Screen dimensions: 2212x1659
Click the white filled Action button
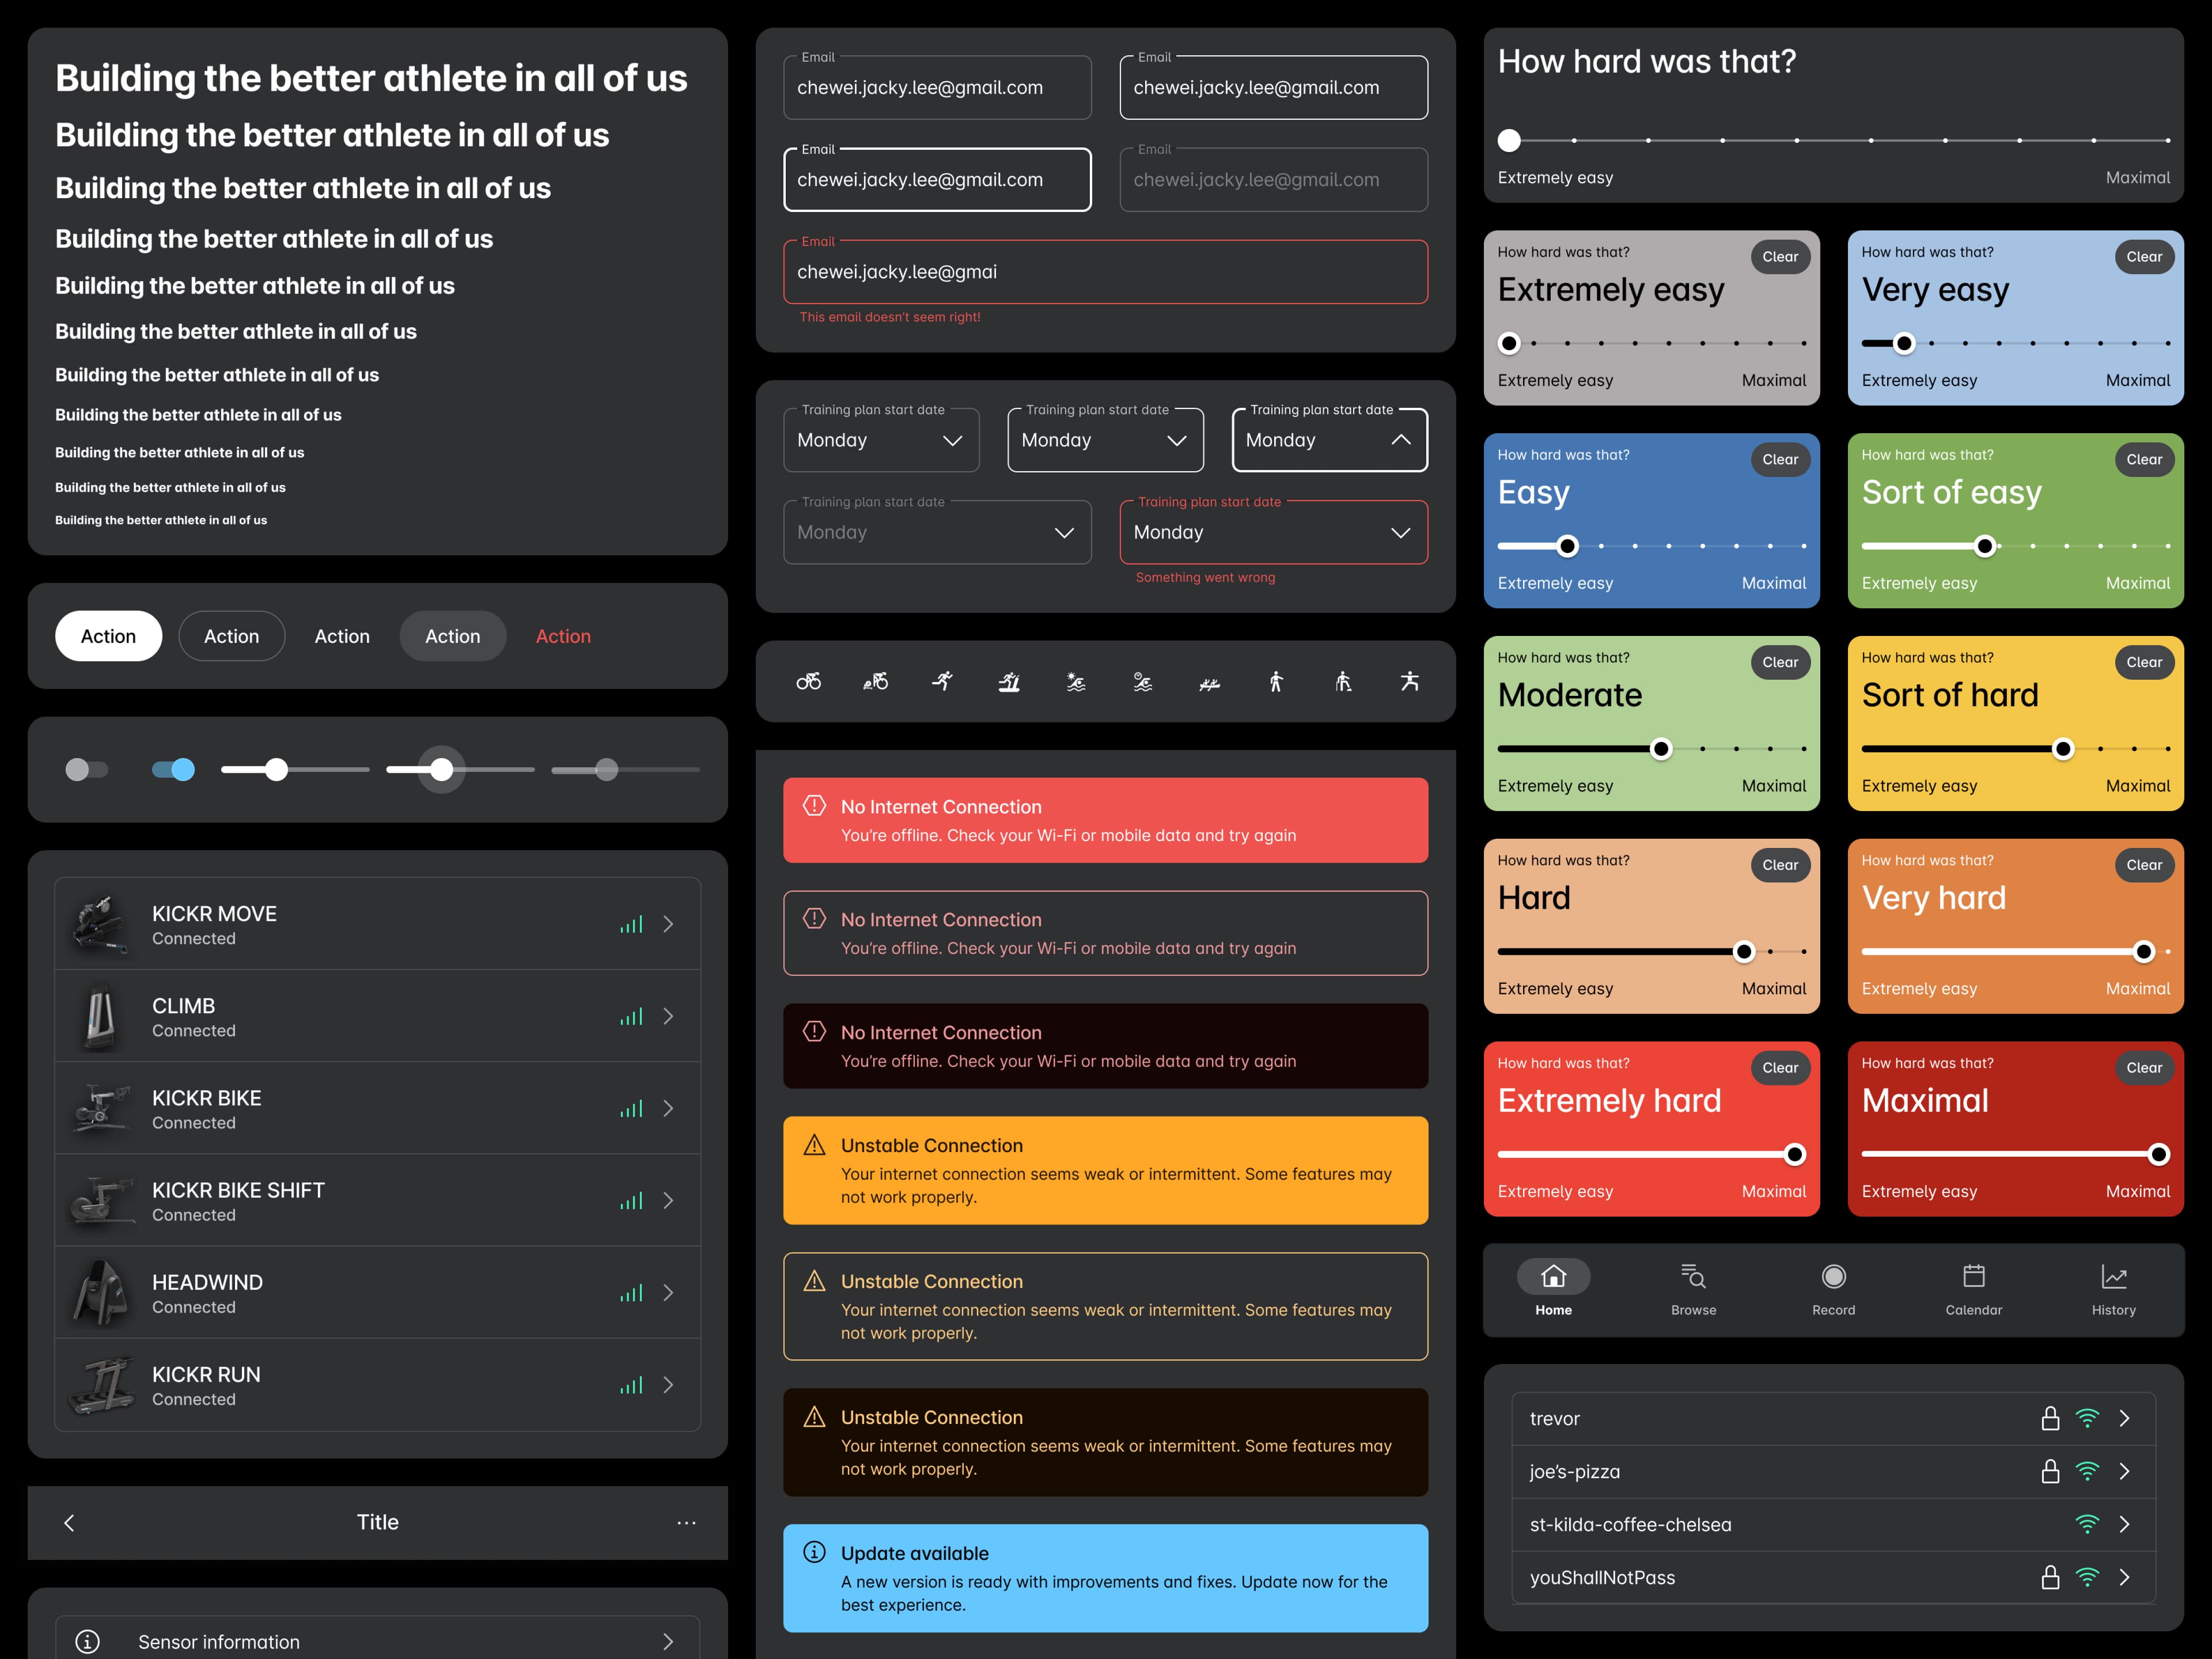(108, 636)
